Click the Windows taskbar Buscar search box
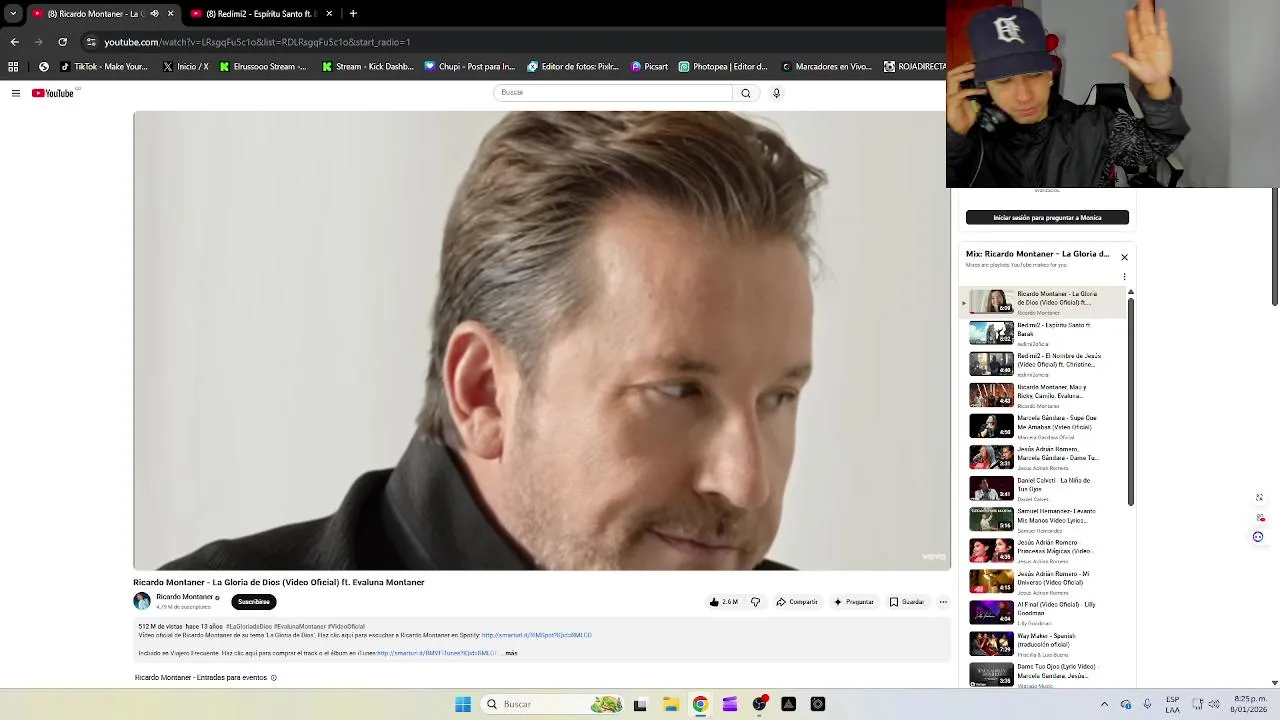This screenshot has height=720, width=1280. pos(552,704)
